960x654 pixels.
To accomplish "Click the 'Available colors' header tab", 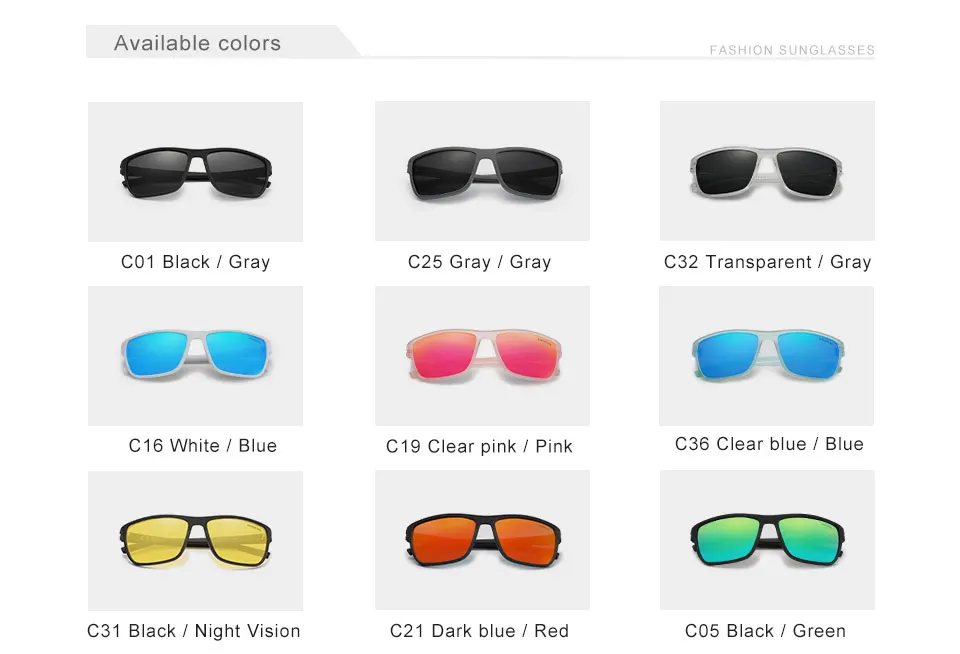I will coord(198,43).
